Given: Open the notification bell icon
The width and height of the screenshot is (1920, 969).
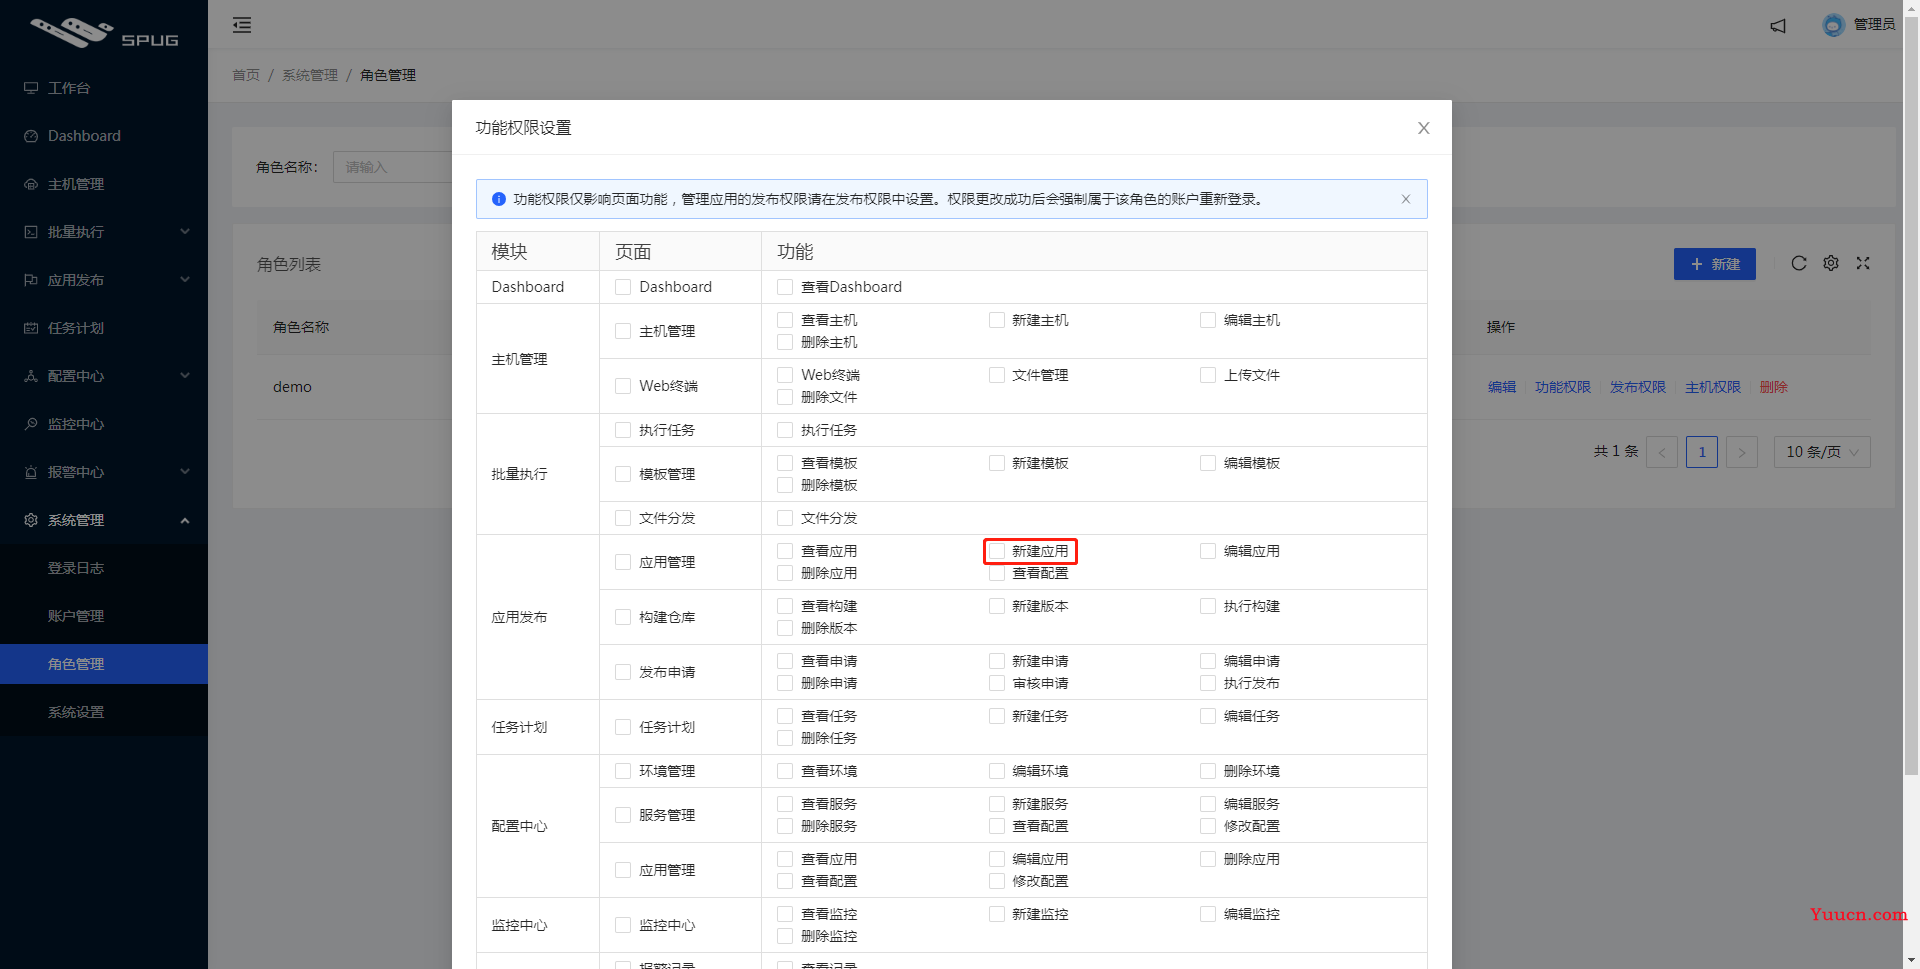Looking at the screenshot, I should coord(1777,26).
